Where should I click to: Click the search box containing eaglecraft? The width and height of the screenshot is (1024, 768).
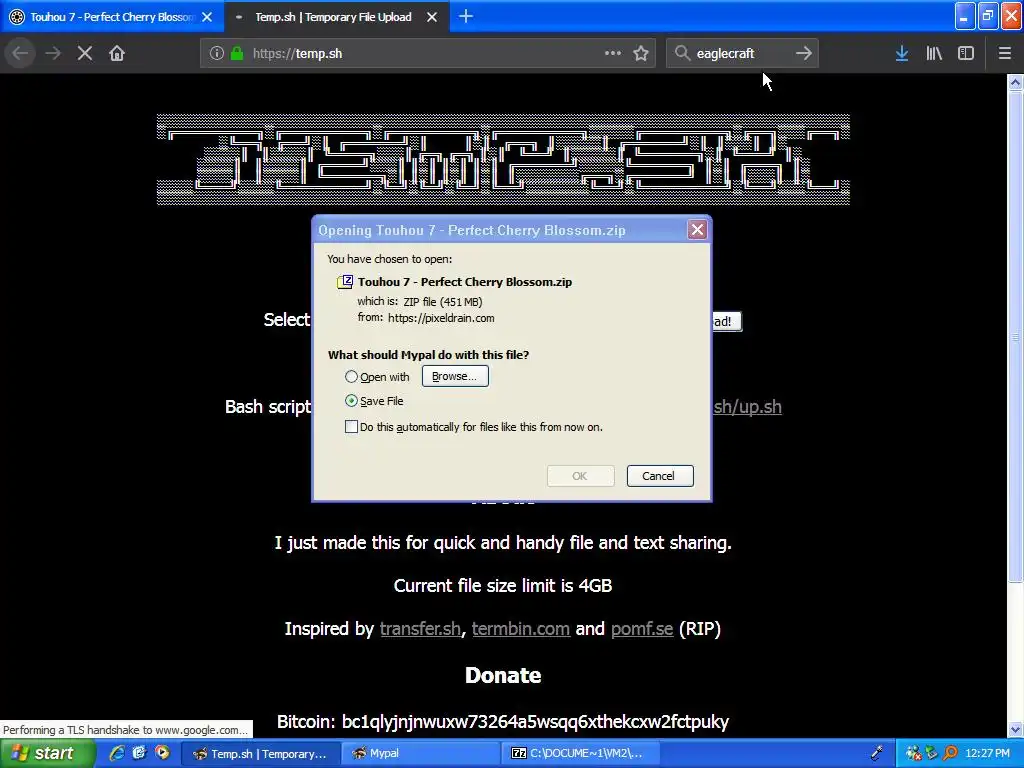[x=741, y=54]
